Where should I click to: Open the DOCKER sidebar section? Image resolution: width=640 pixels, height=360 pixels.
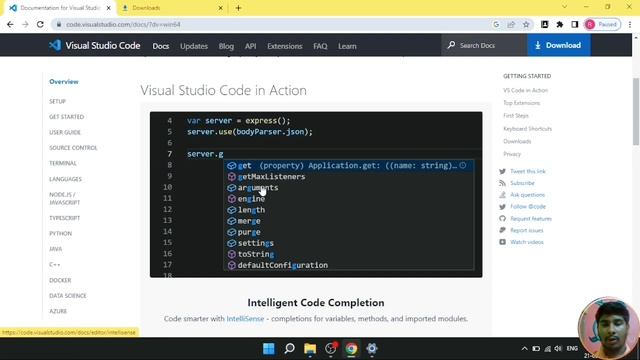click(60, 280)
